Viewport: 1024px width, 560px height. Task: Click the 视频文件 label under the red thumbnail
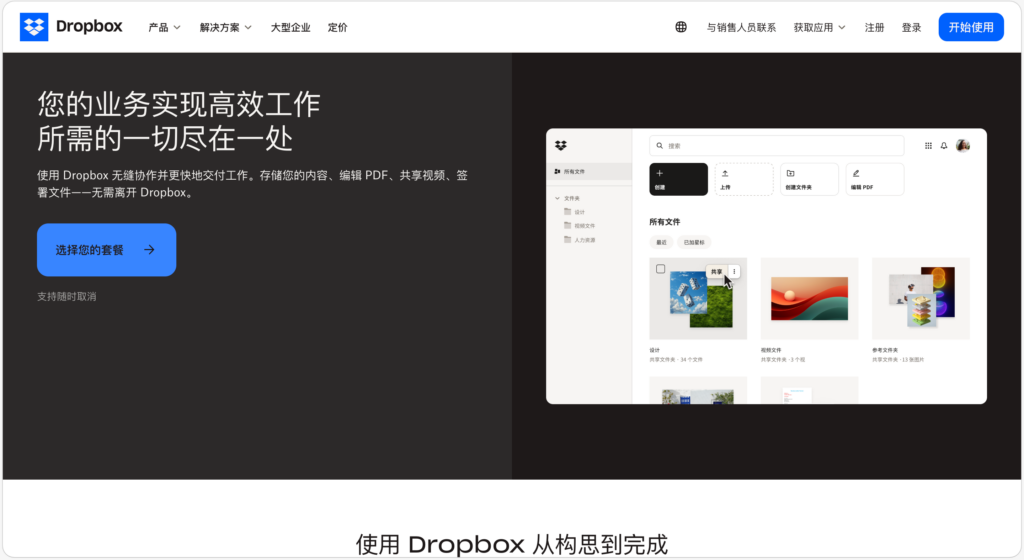771,350
